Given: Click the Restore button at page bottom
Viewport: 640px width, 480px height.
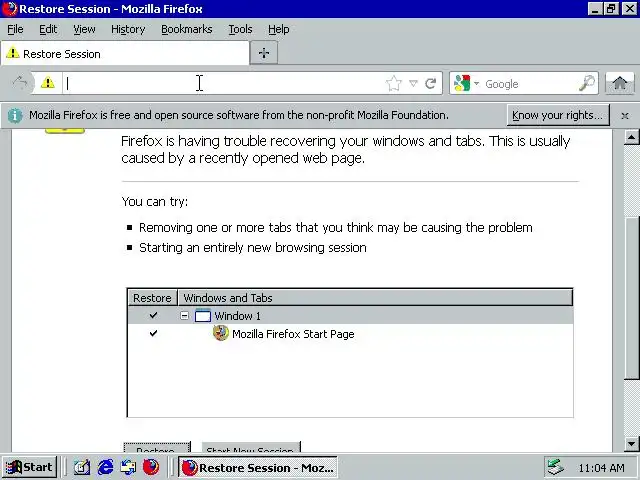Looking at the screenshot, I should pos(157,447).
